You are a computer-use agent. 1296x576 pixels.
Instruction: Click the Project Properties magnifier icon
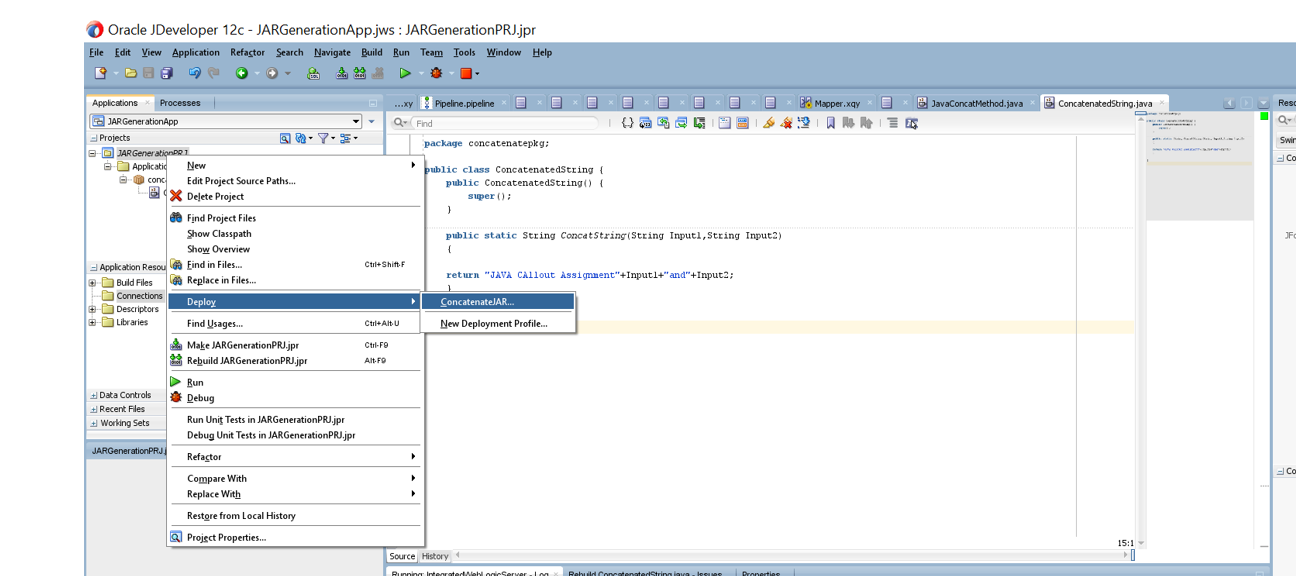tap(176, 537)
